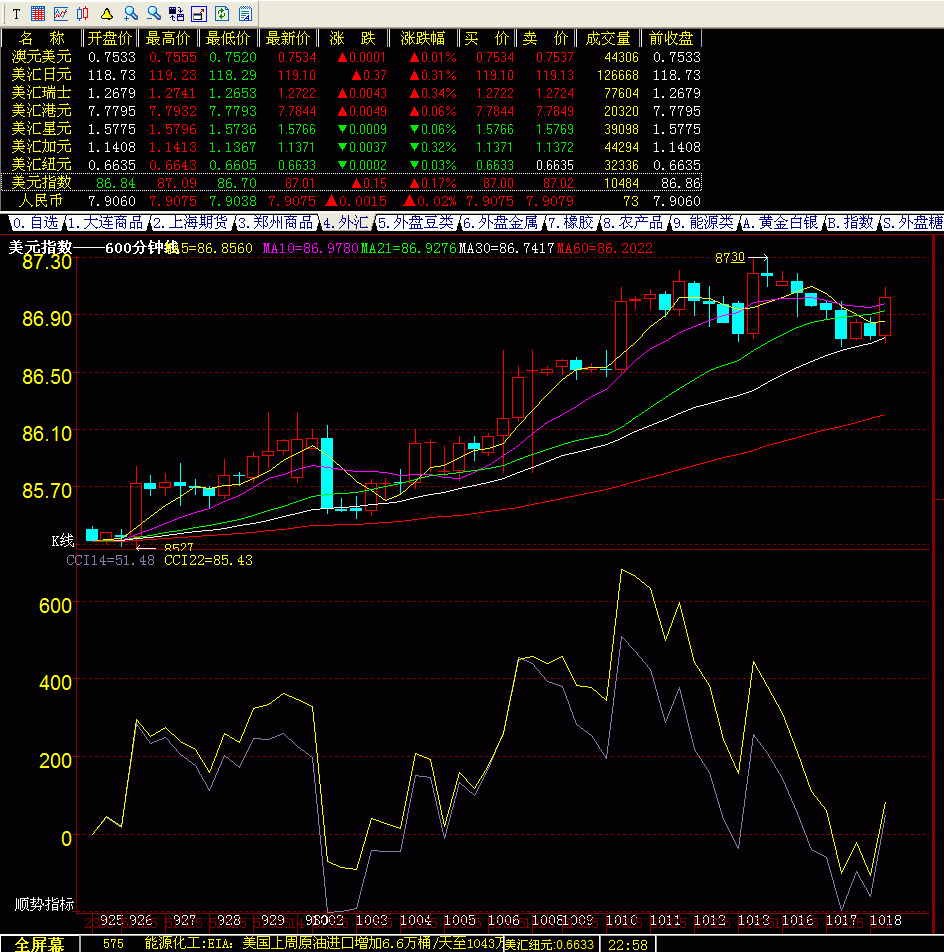The width and height of the screenshot is (944, 952).
Task: Sort by the 成交量 column header
Action: tap(608, 38)
